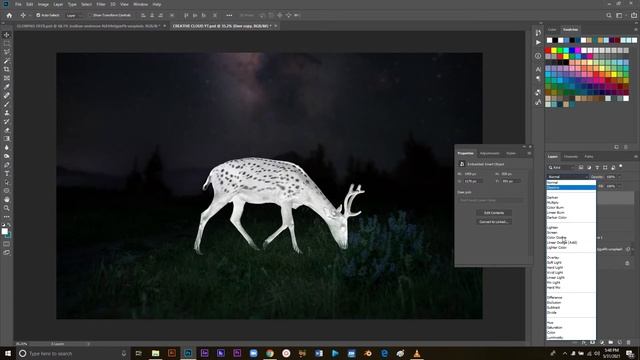
Task: Click the foreground color swatch in toolbox
Action: pos(4,231)
